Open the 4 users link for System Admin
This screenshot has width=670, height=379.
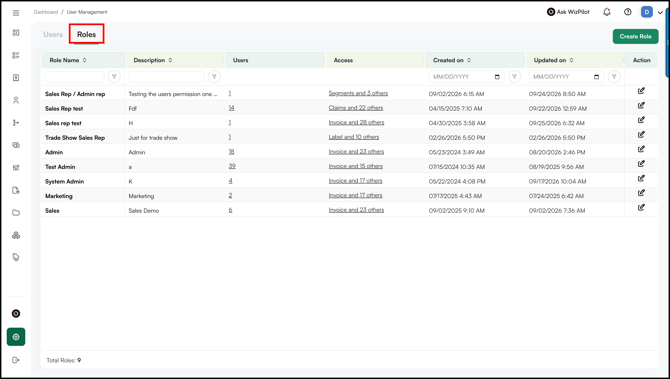230,181
